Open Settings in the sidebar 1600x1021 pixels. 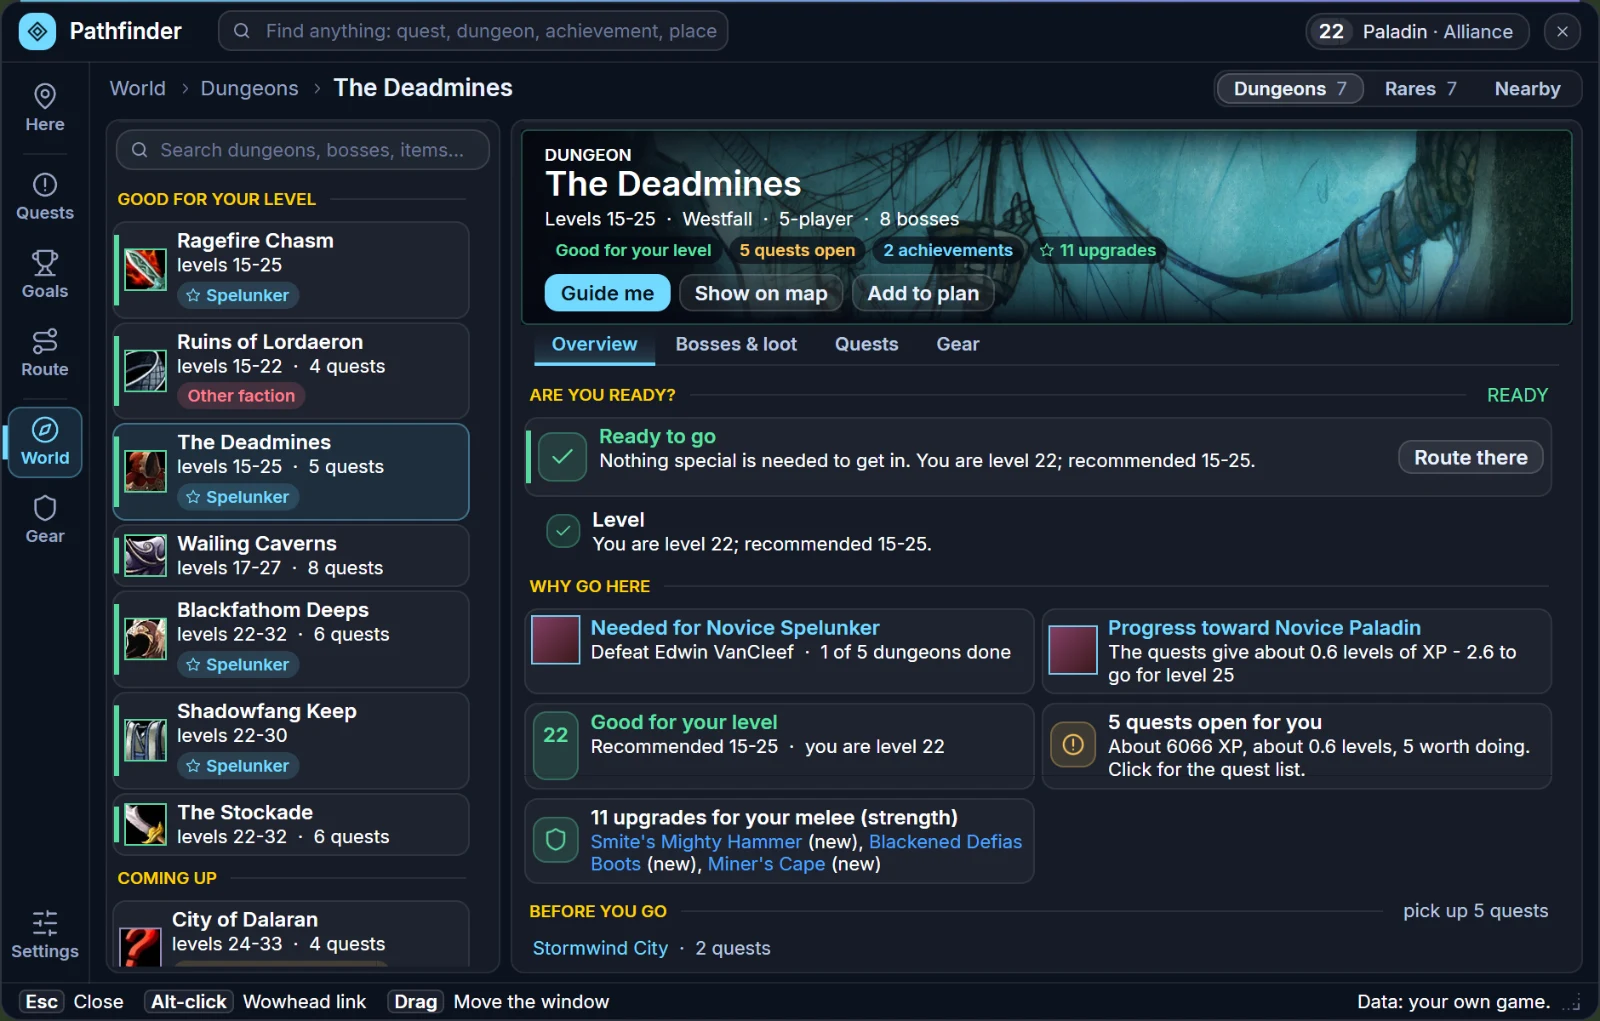click(45, 935)
